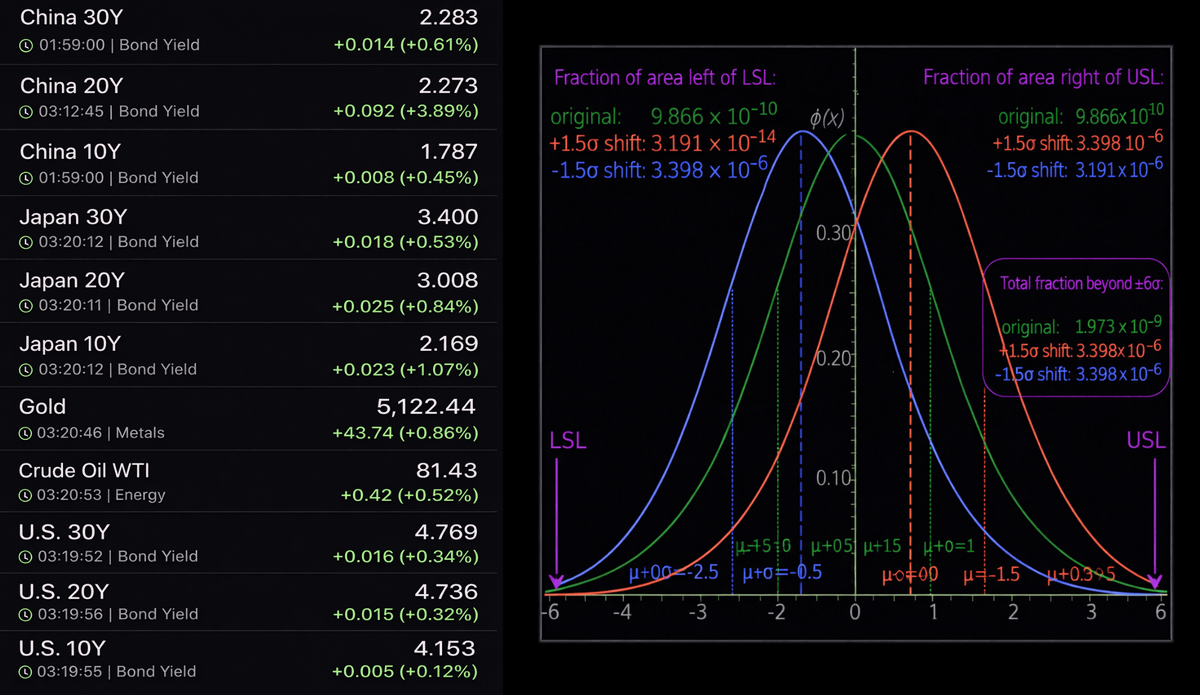
Task: Click Crude Oil WTI price 81.43
Action: click(x=446, y=470)
